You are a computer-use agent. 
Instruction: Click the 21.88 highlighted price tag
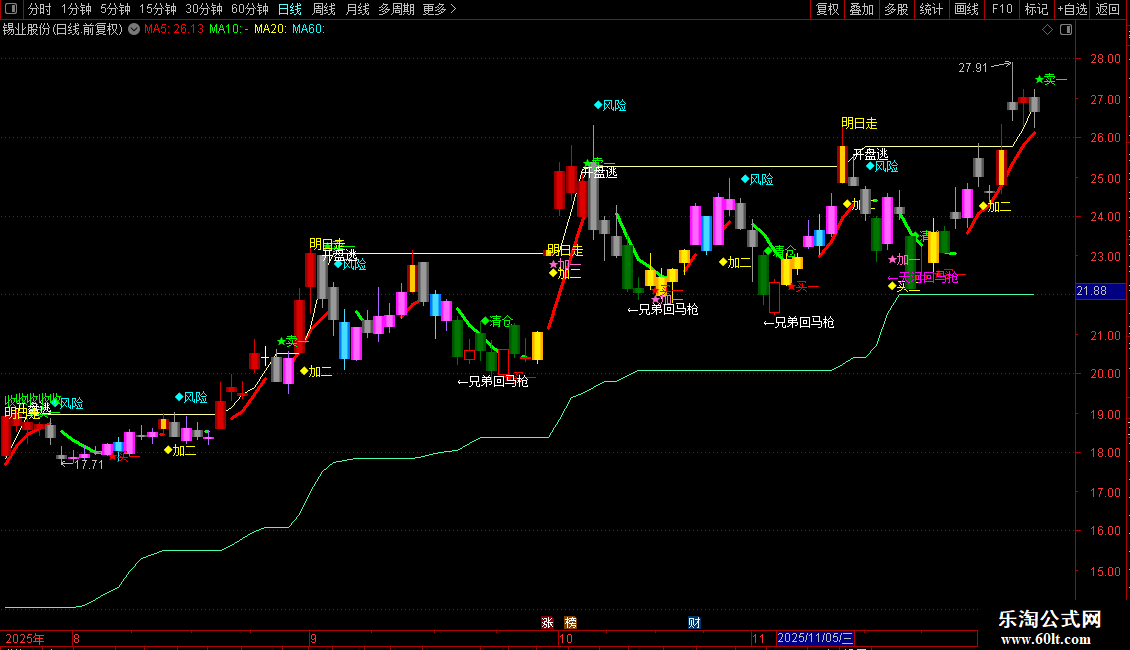(x=1100, y=291)
